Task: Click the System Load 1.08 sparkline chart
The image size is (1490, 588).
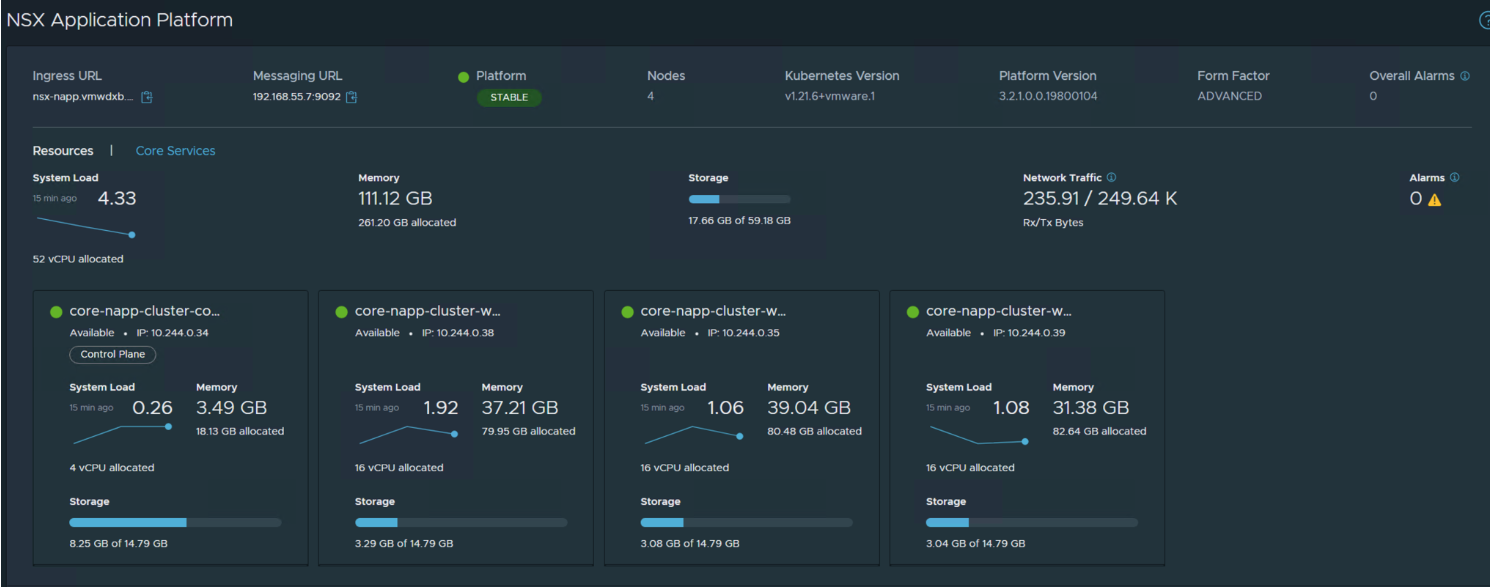Action: coord(978,434)
